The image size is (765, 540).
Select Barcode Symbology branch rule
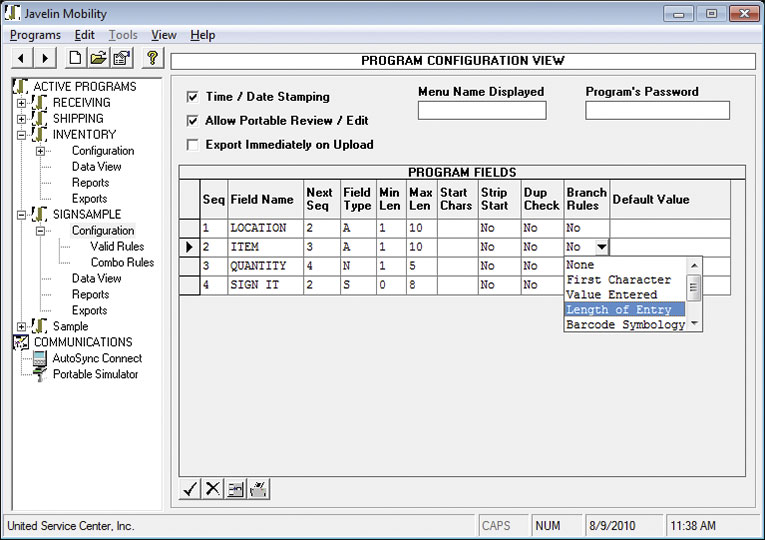(625, 324)
